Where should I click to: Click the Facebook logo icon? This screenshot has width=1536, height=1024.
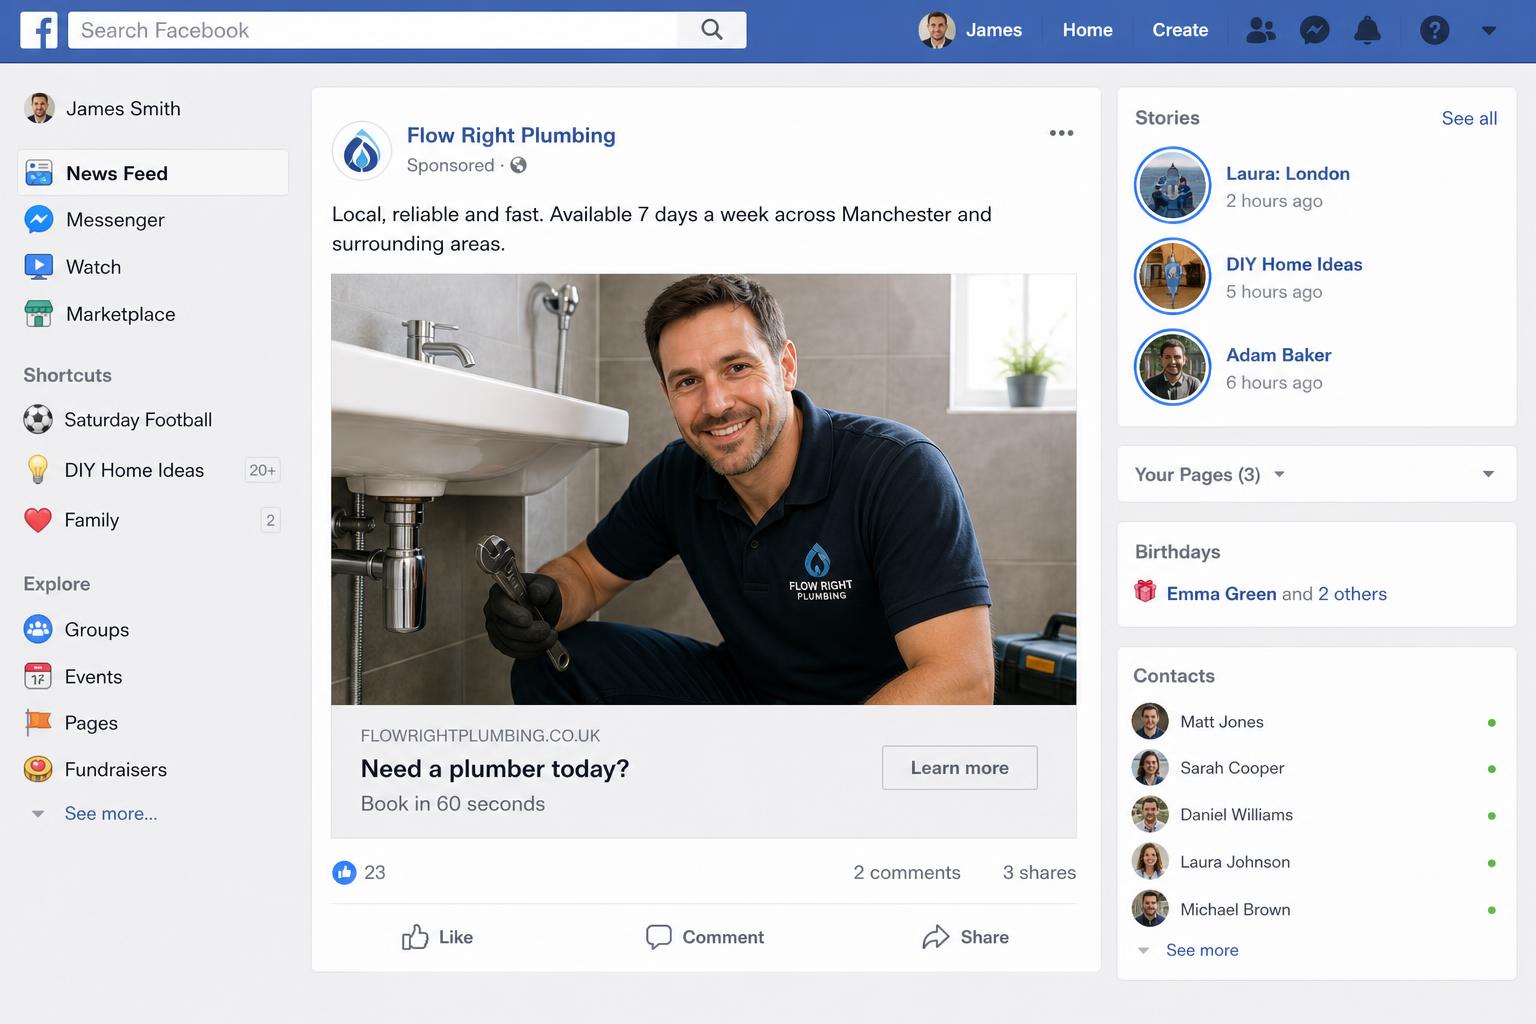39,30
